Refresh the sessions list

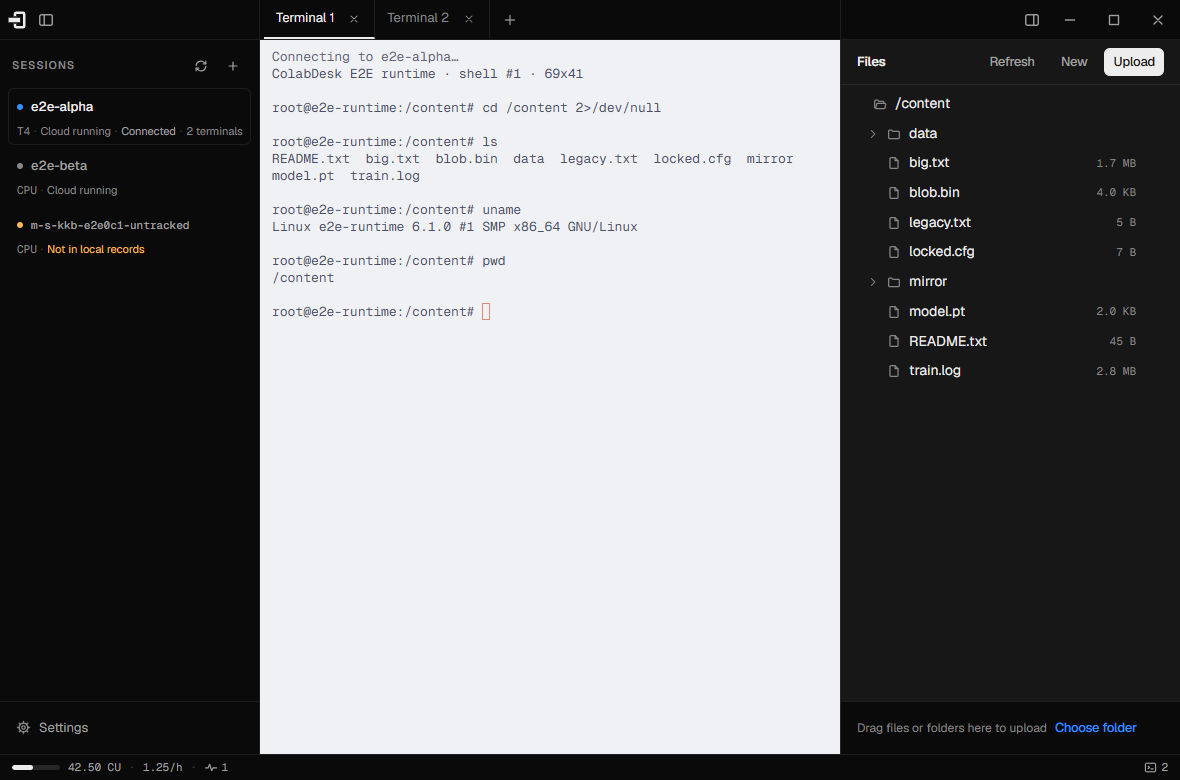(201, 66)
